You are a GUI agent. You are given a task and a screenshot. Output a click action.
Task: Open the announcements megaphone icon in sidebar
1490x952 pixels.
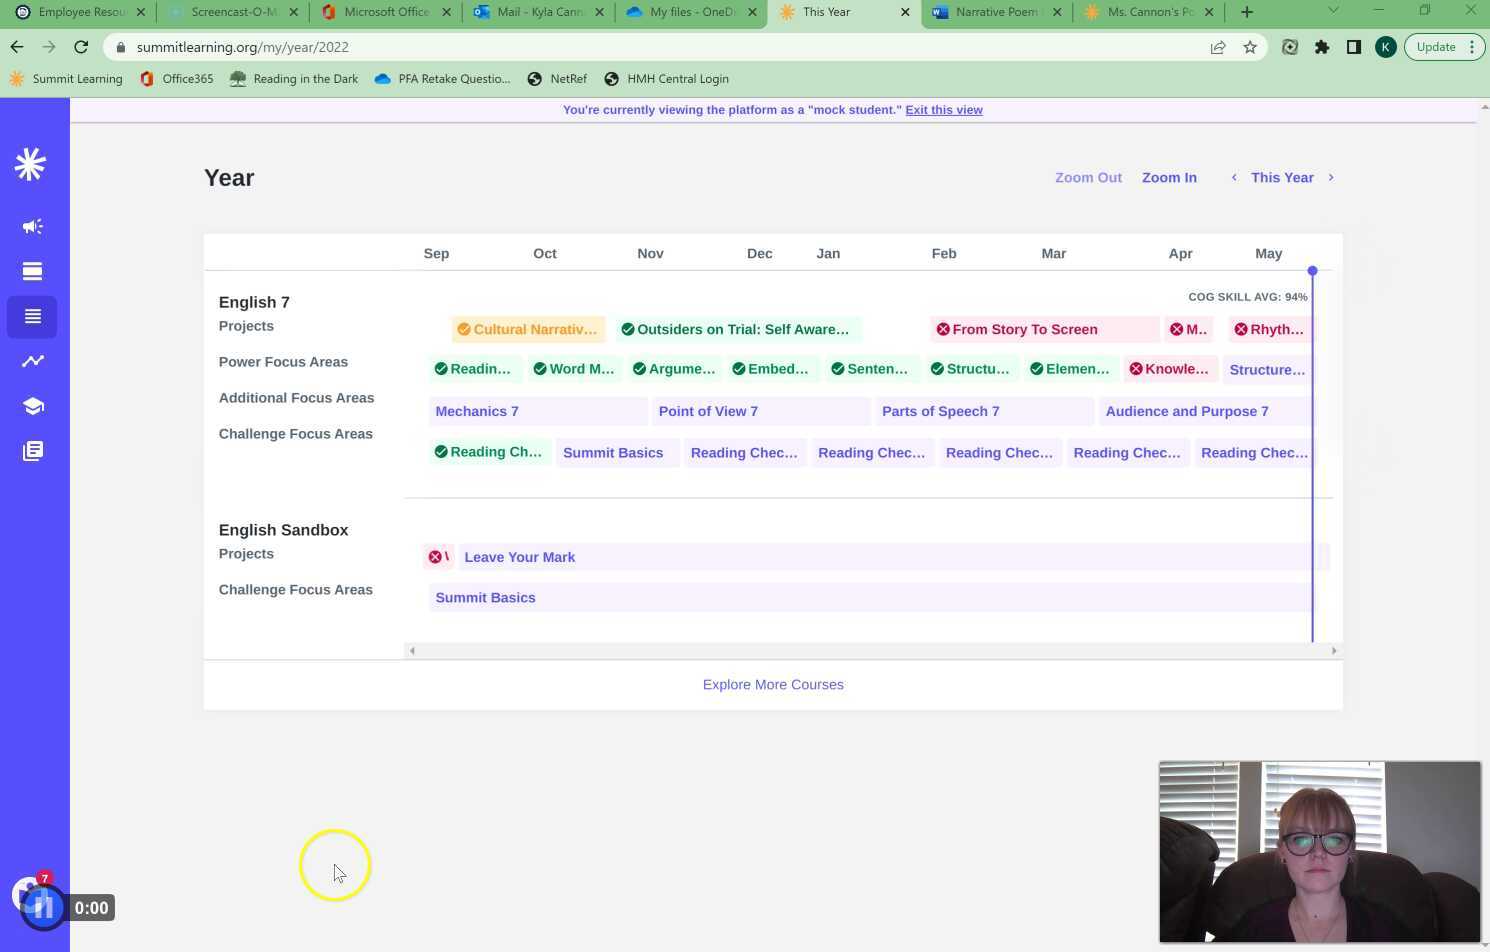point(33,227)
